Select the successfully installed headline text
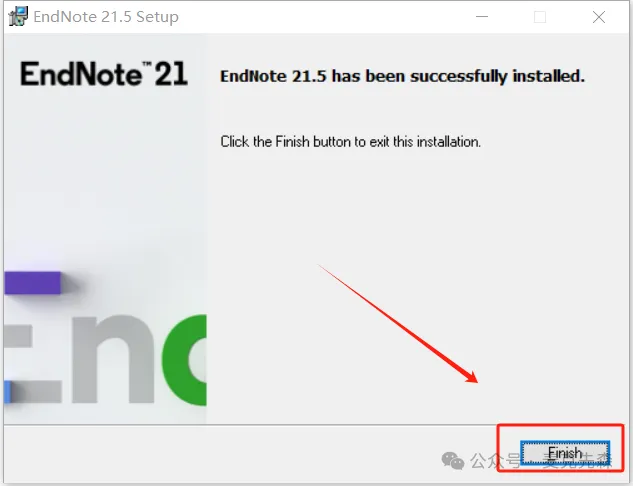633x486 pixels. (402, 76)
